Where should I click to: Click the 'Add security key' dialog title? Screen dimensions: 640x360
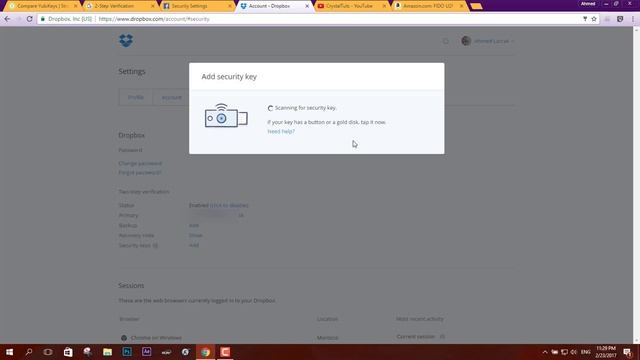click(x=229, y=77)
